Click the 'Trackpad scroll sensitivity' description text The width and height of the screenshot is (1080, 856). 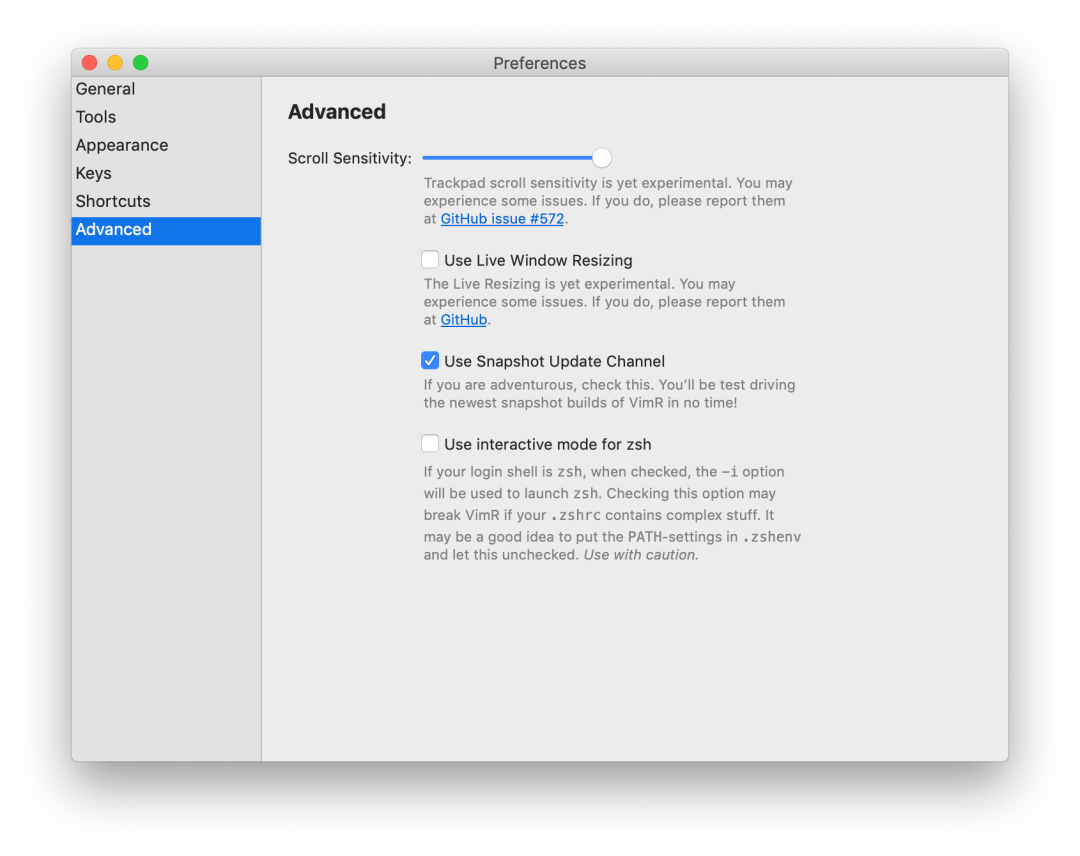click(x=608, y=201)
